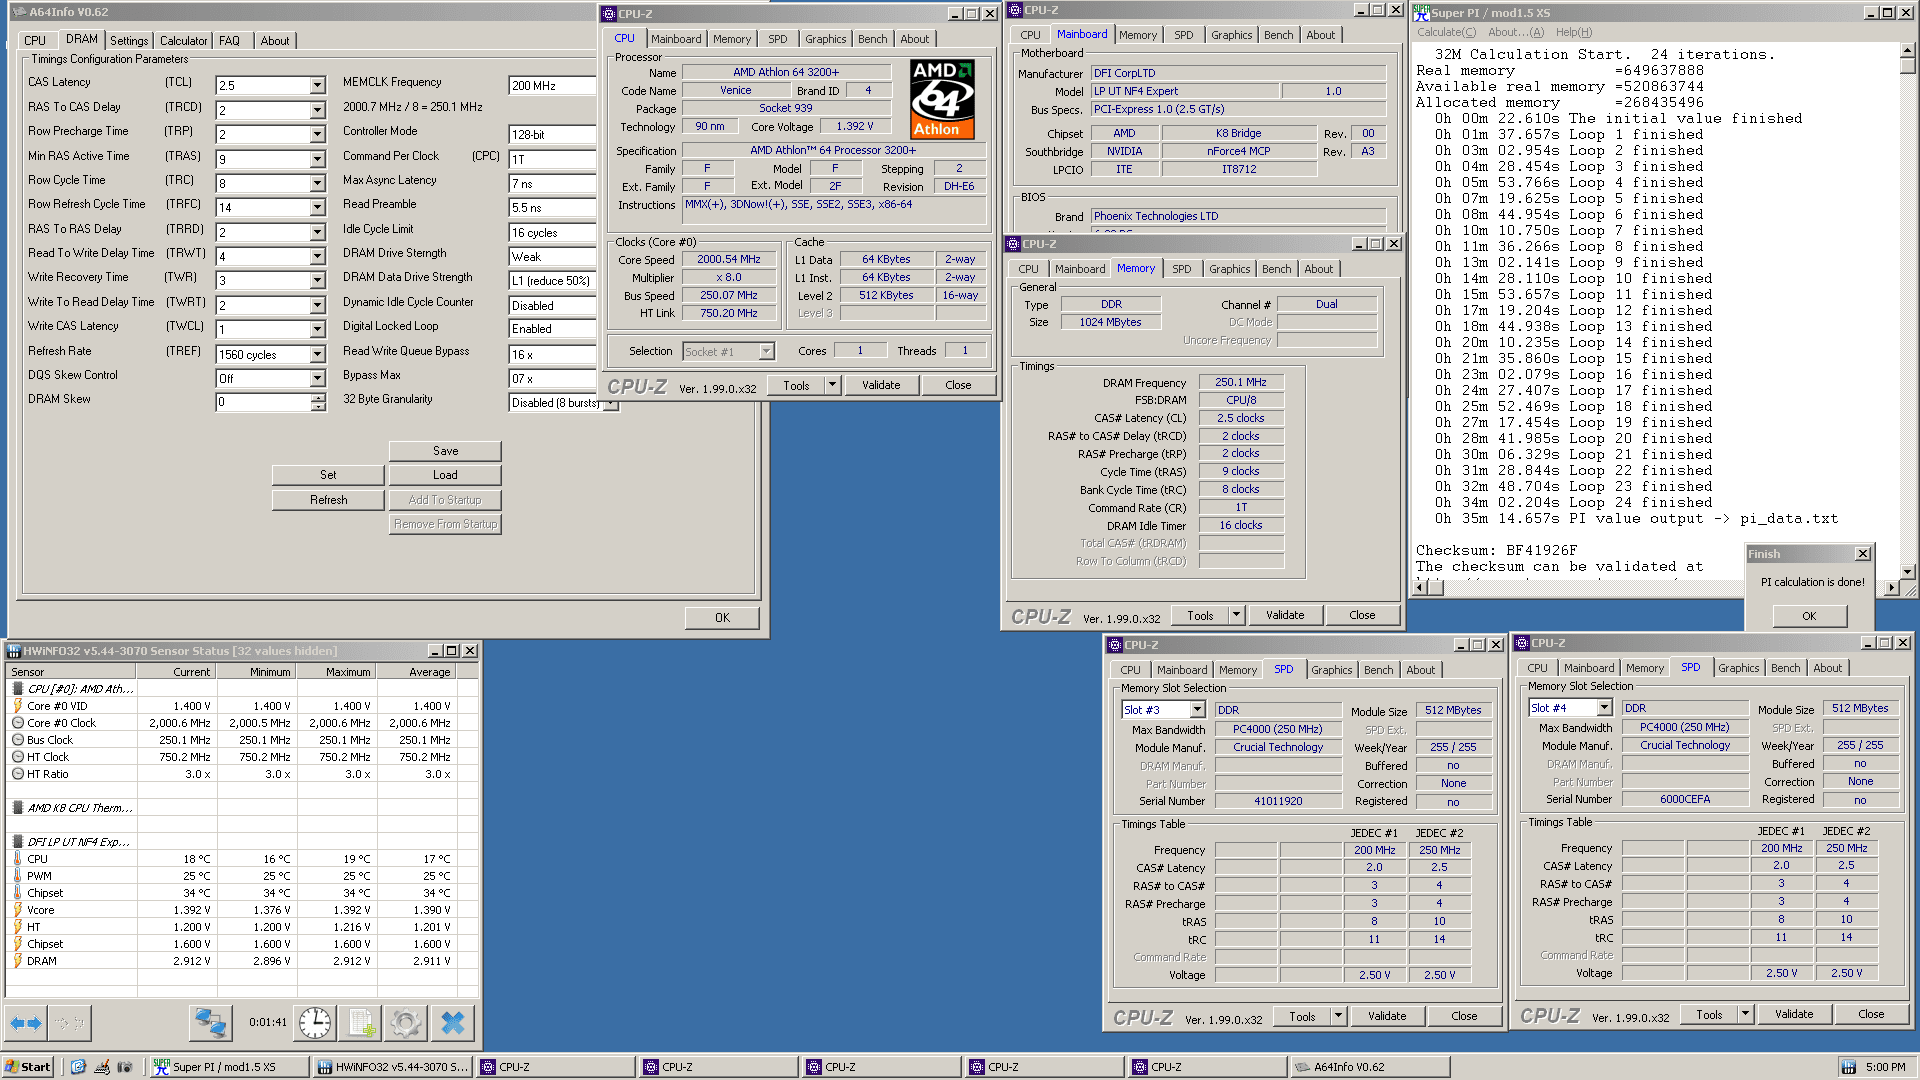Click Start button on taskbar

(28, 1067)
